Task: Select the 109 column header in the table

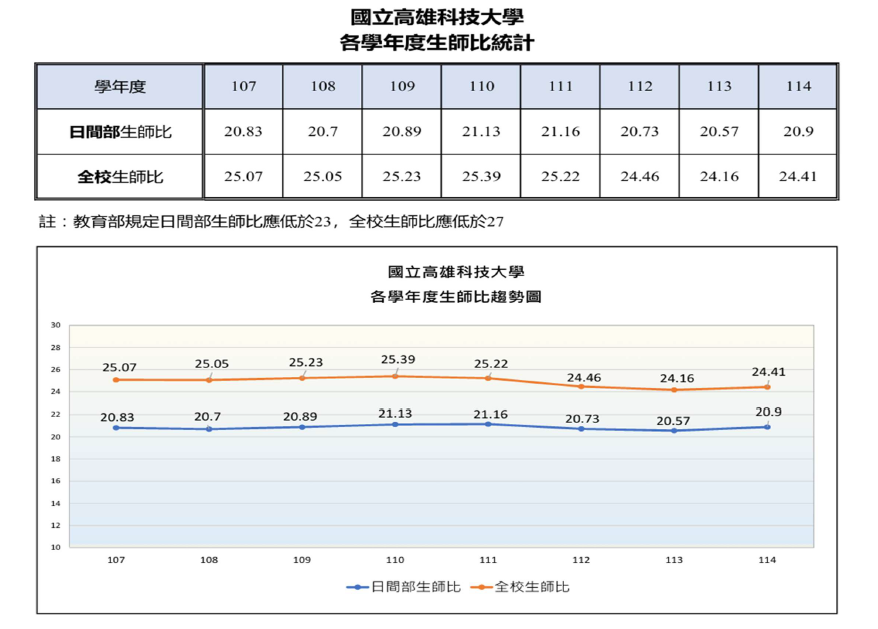Action: (402, 87)
